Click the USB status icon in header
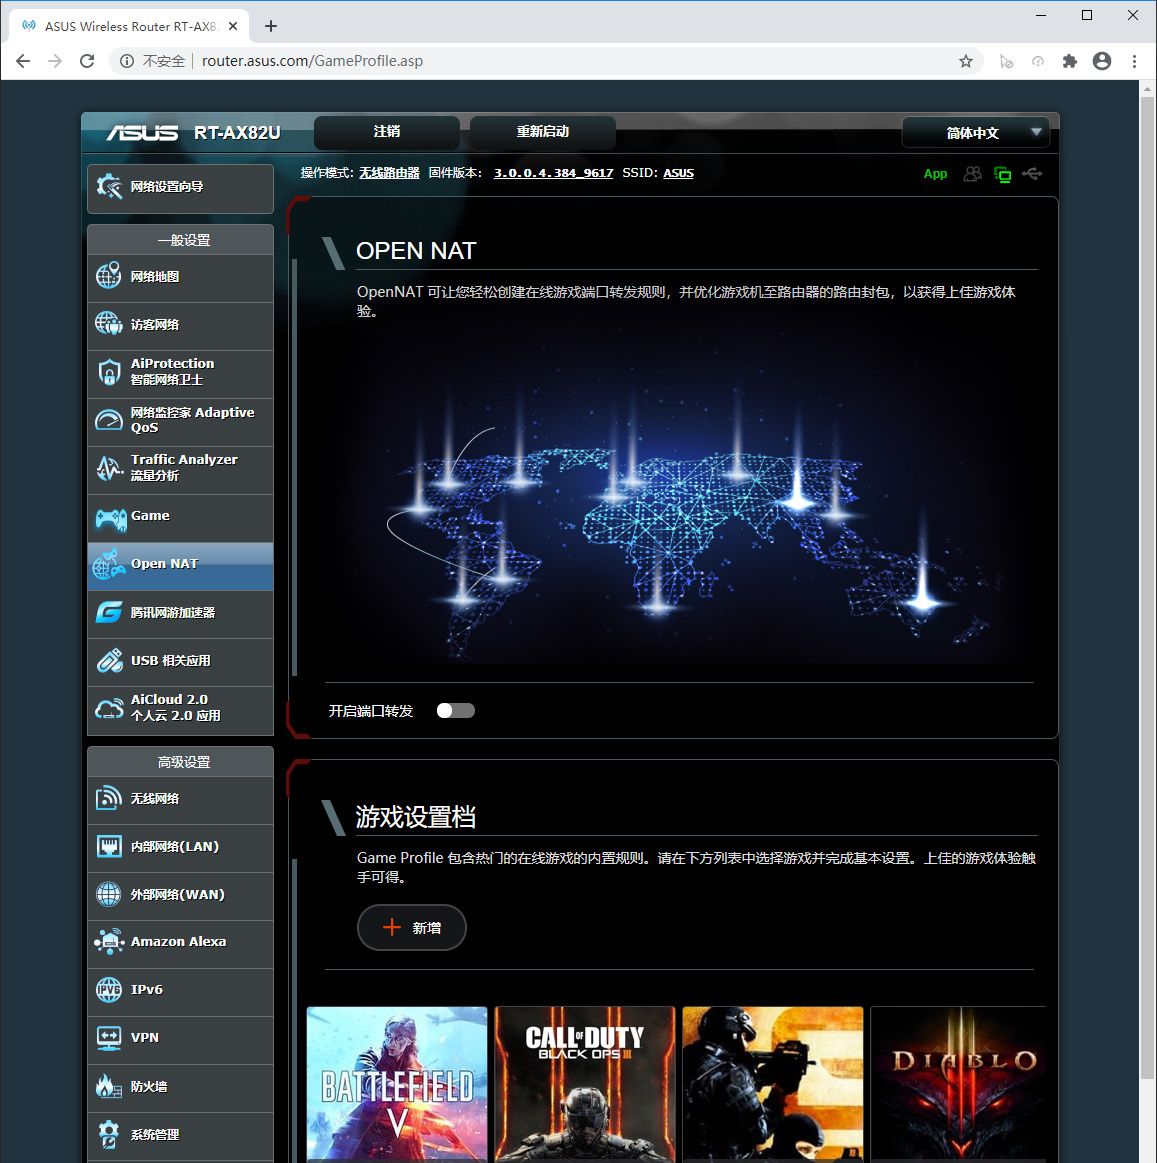The width and height of the screenshot is (1157, 1163). (1033, 174)
